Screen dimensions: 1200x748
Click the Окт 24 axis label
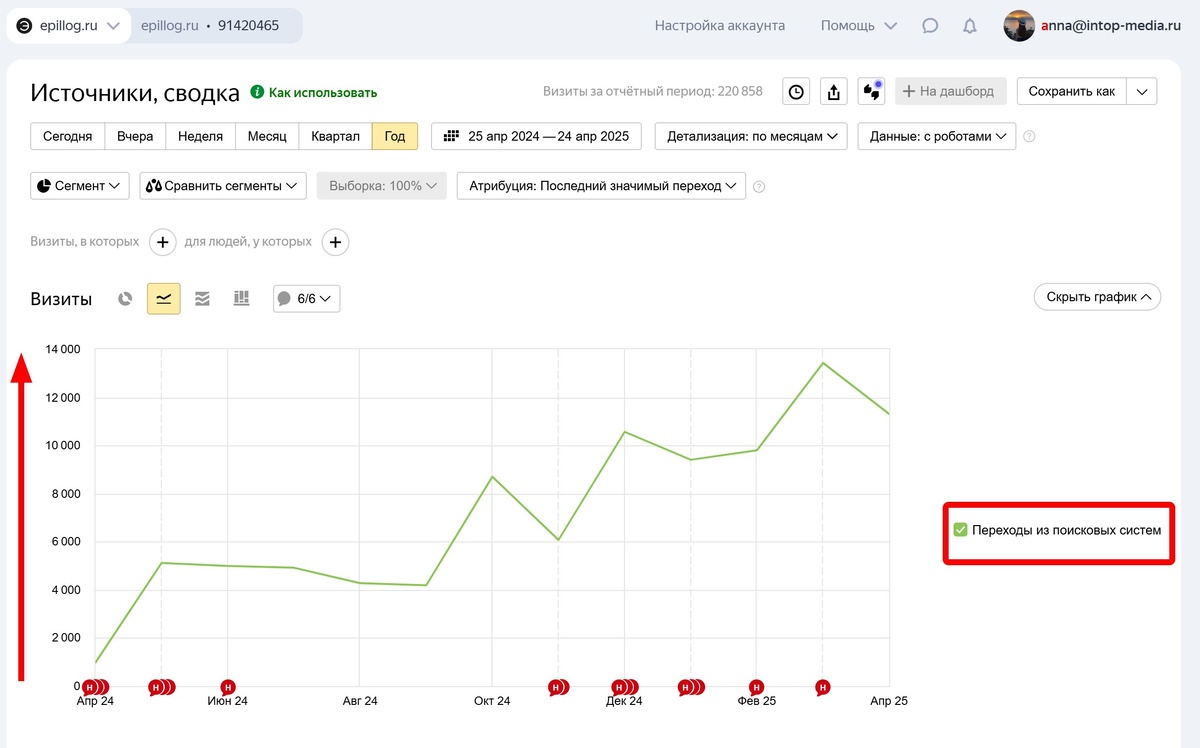pos(491,702)
